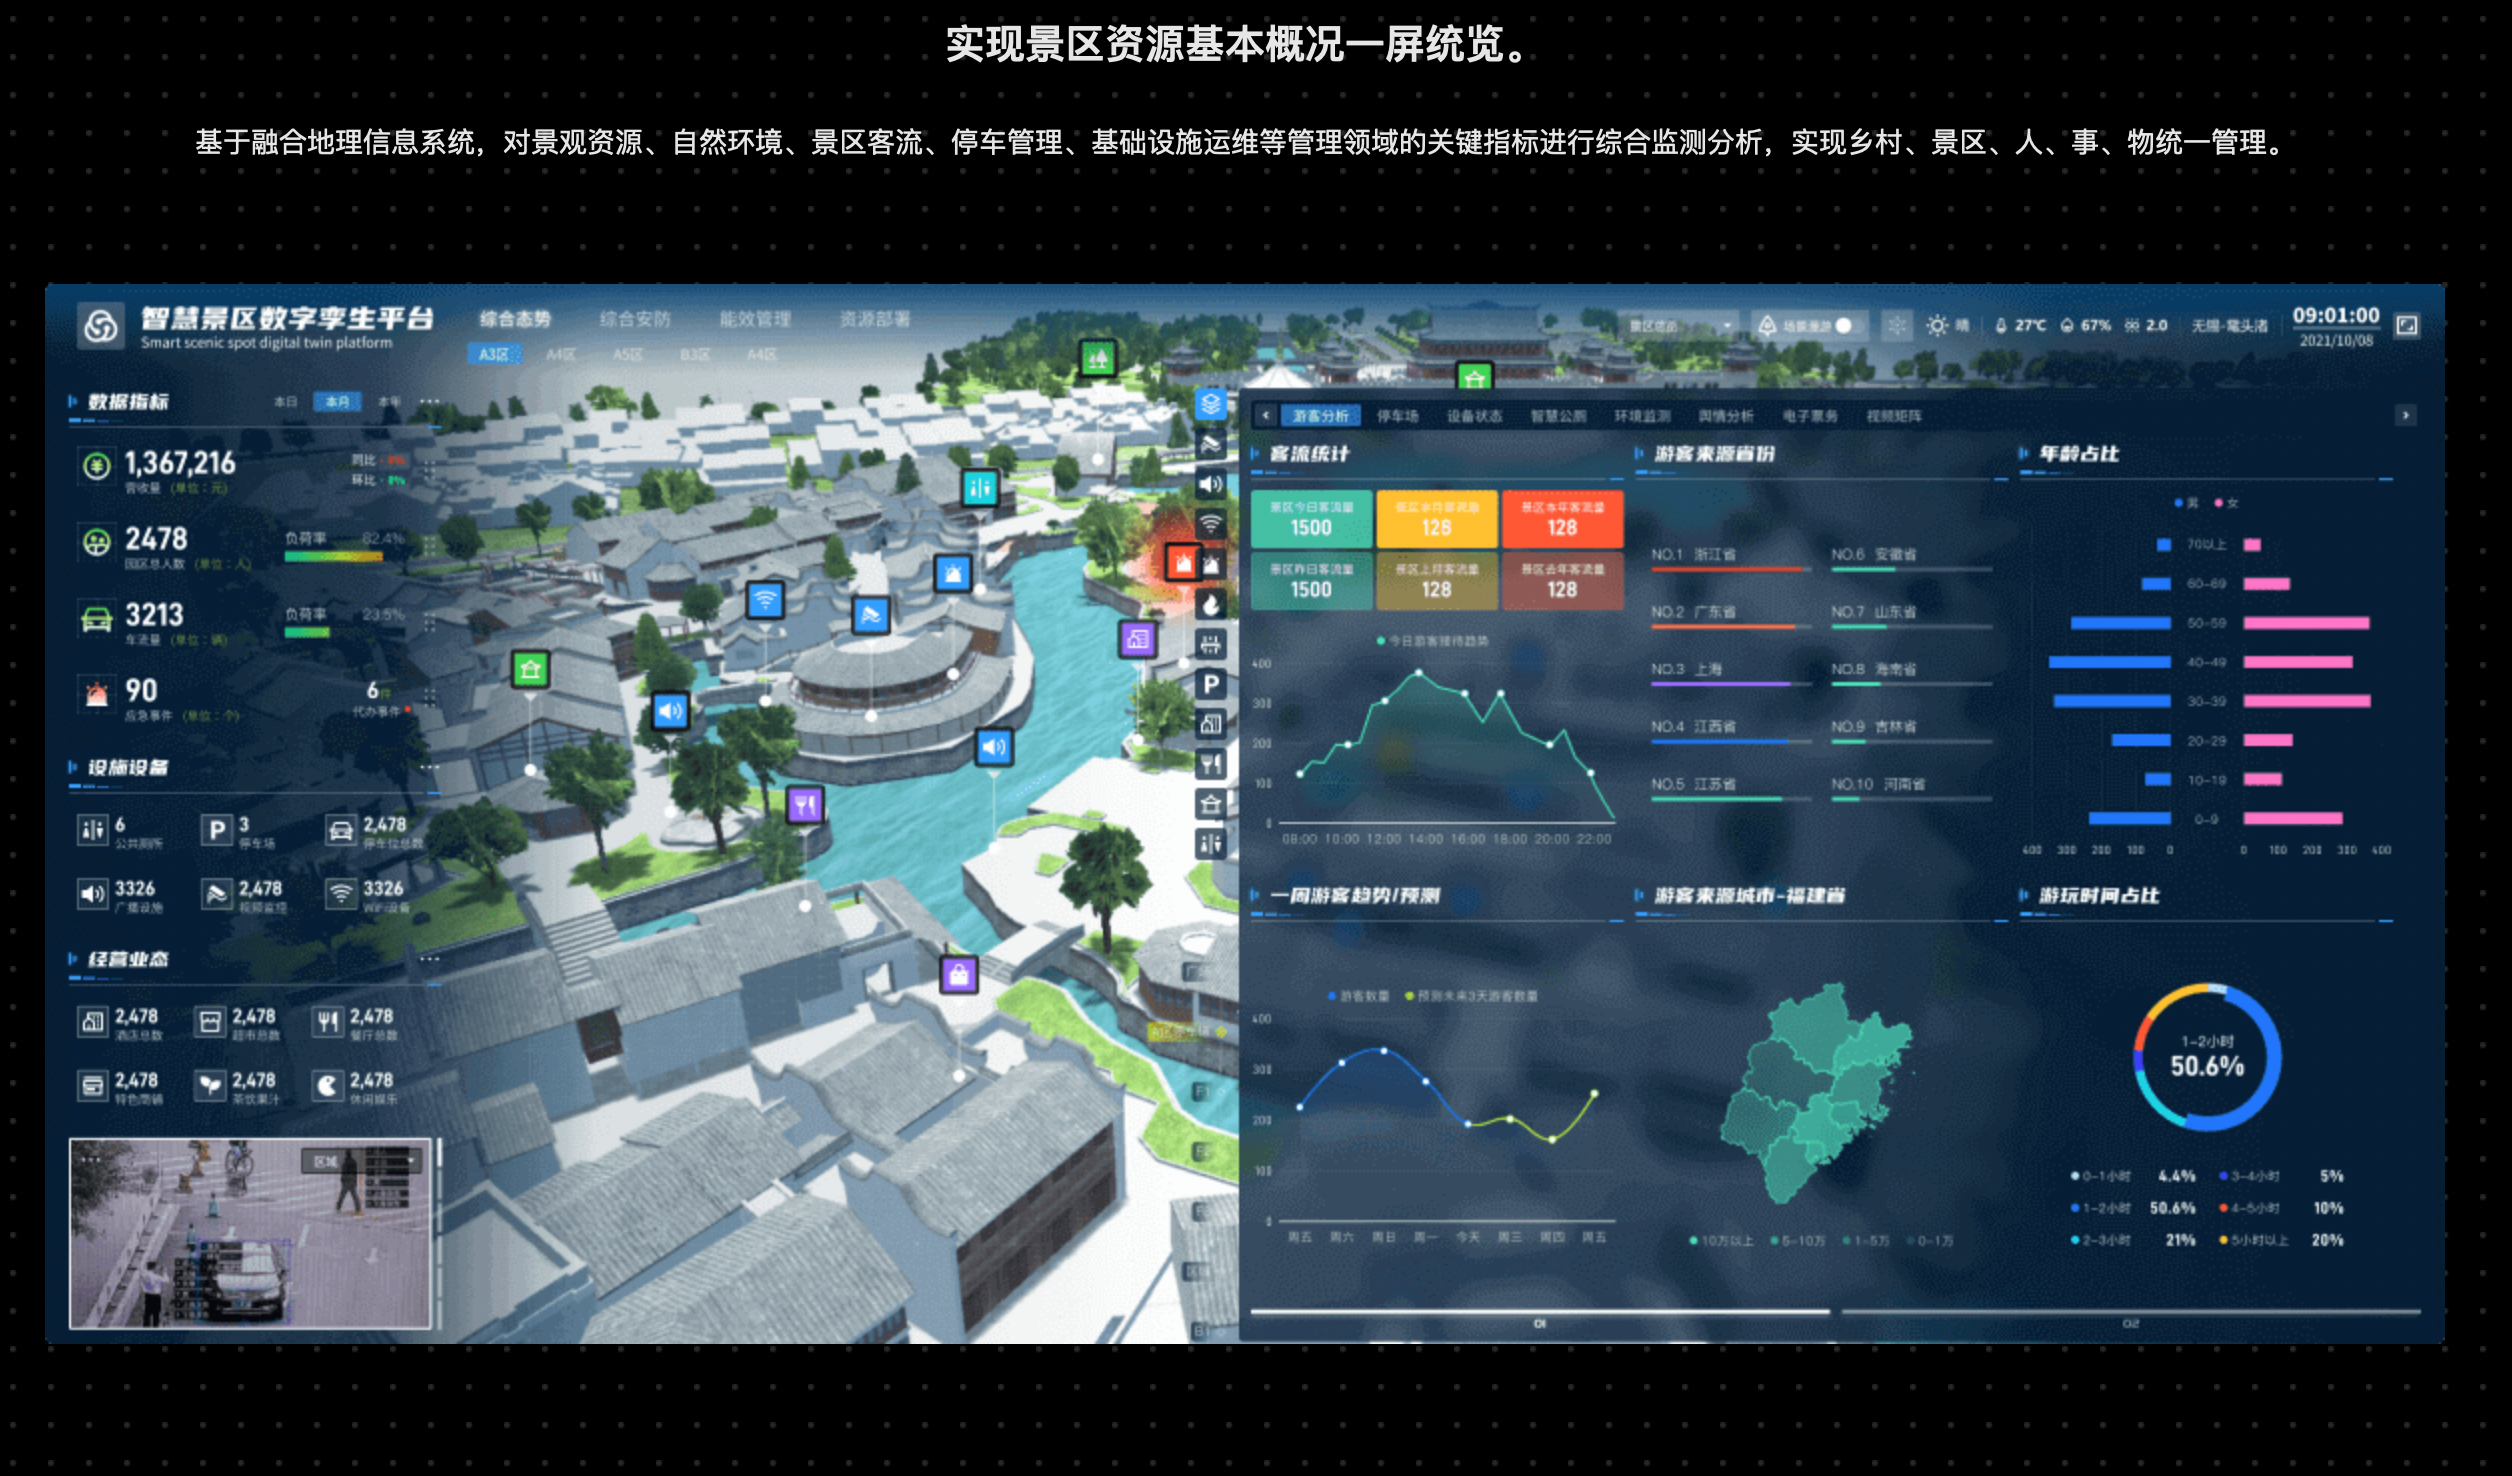The height and width of the screenshot is (1476, 2512).
Task: Open the 综合安防 menu
Action: coord(635,319)
